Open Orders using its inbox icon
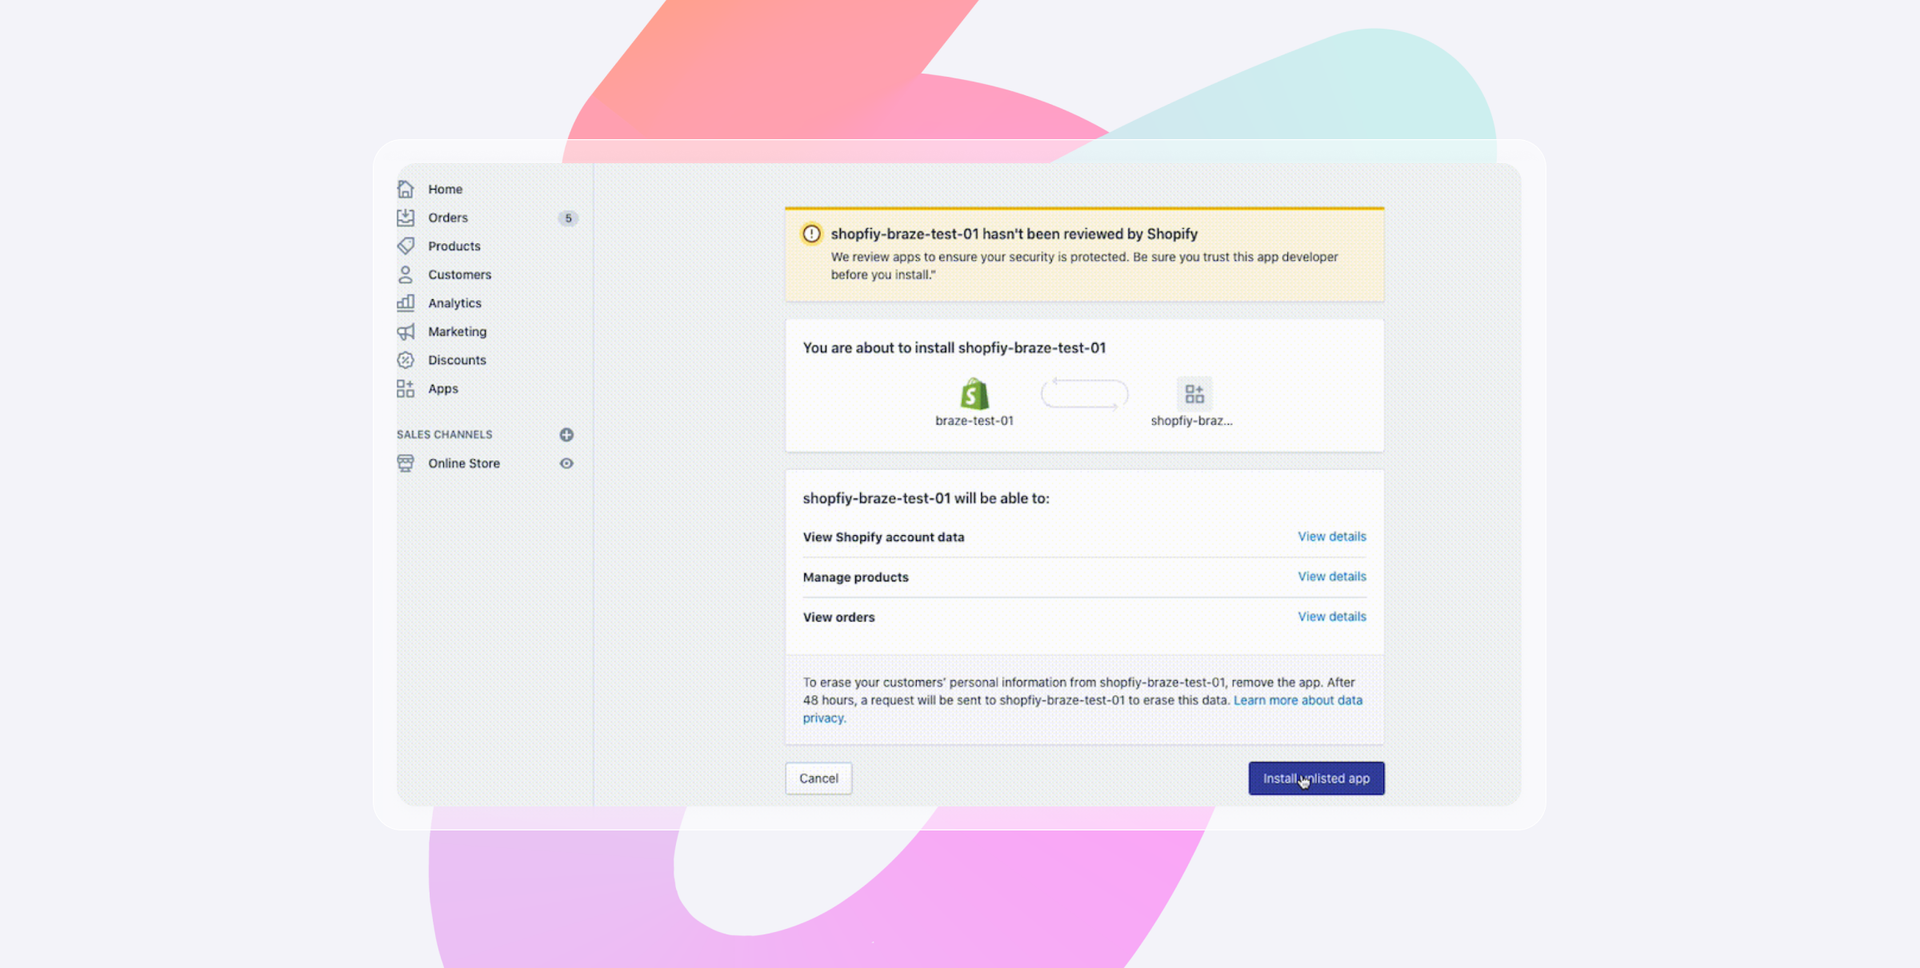 click(x=405, y=217)
